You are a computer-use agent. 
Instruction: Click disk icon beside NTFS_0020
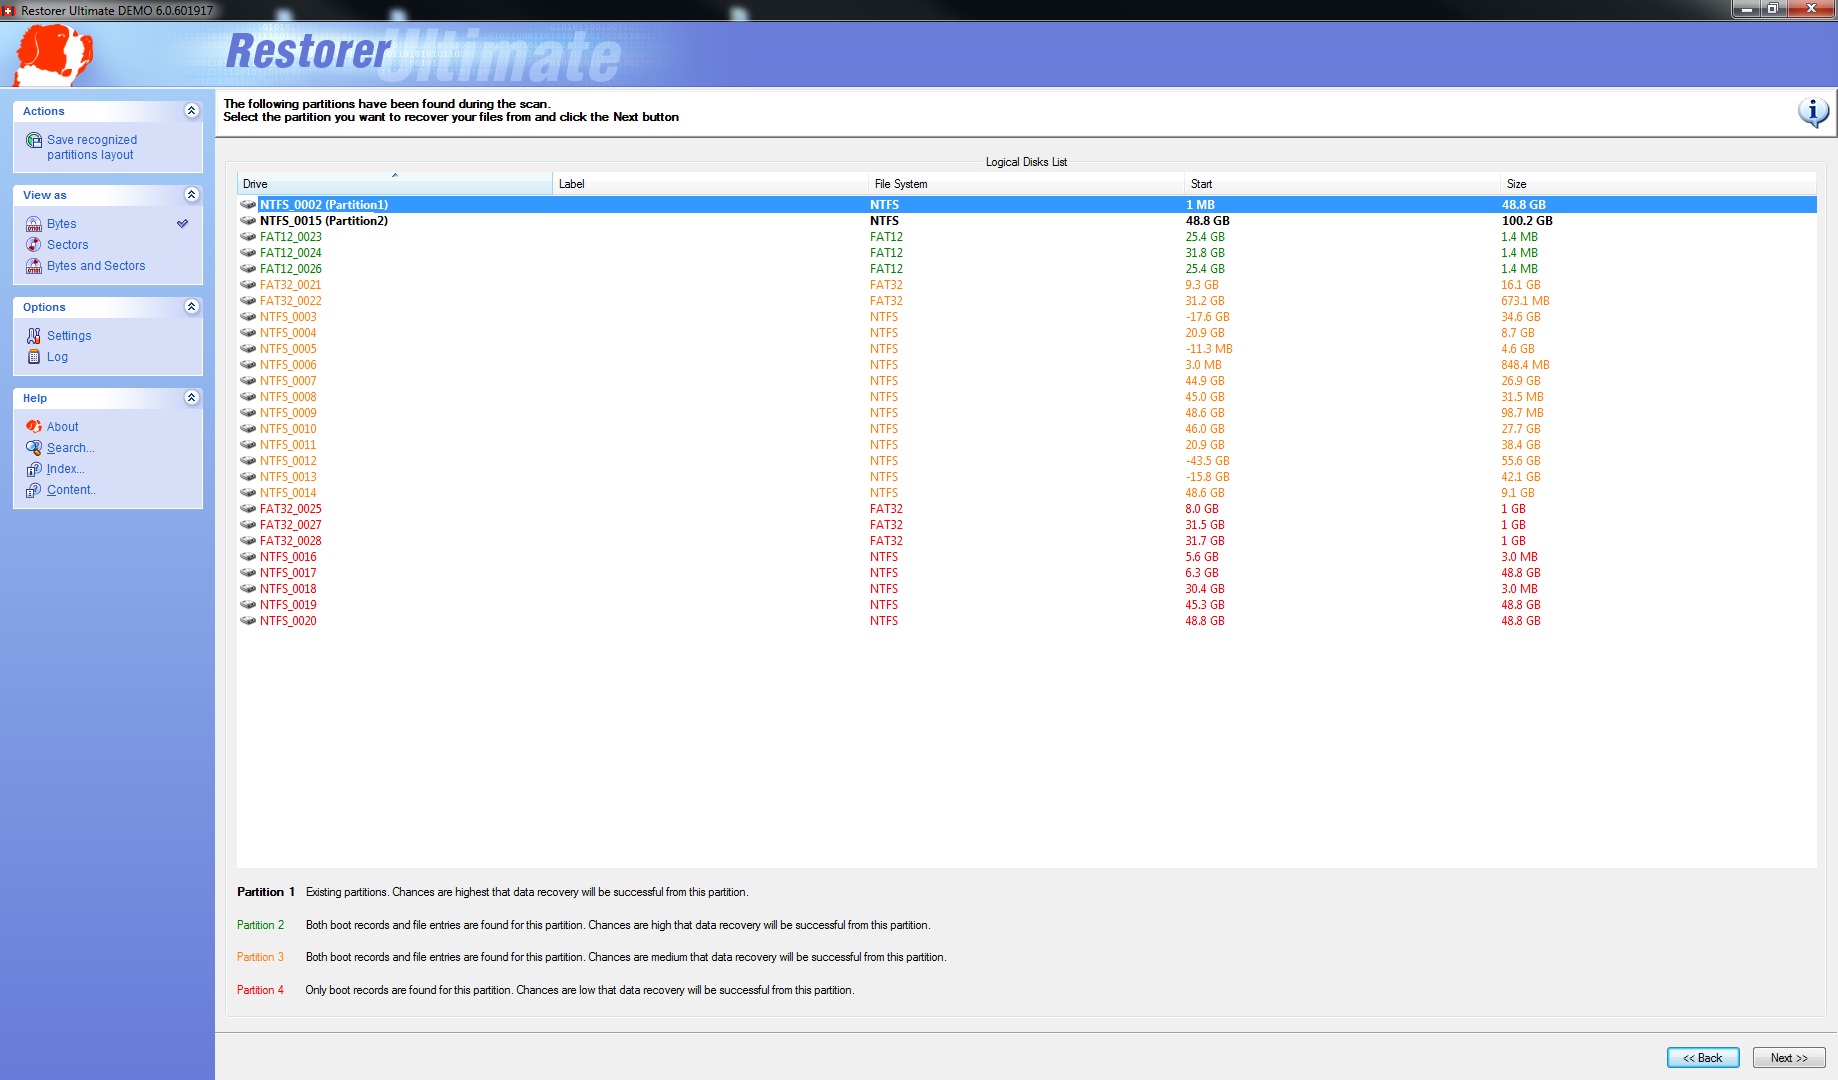click(x=248, y=621)
